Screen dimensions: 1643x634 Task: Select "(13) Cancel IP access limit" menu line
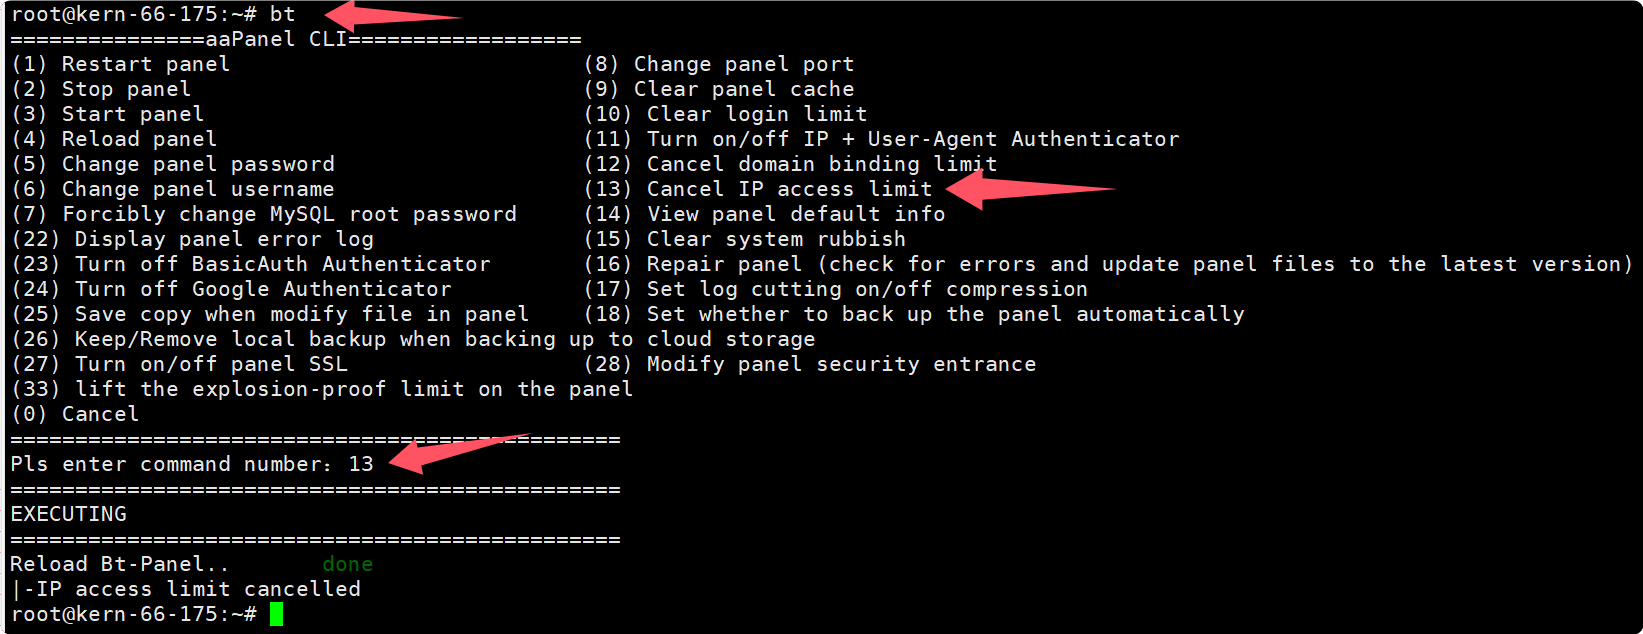coord(758,189)
